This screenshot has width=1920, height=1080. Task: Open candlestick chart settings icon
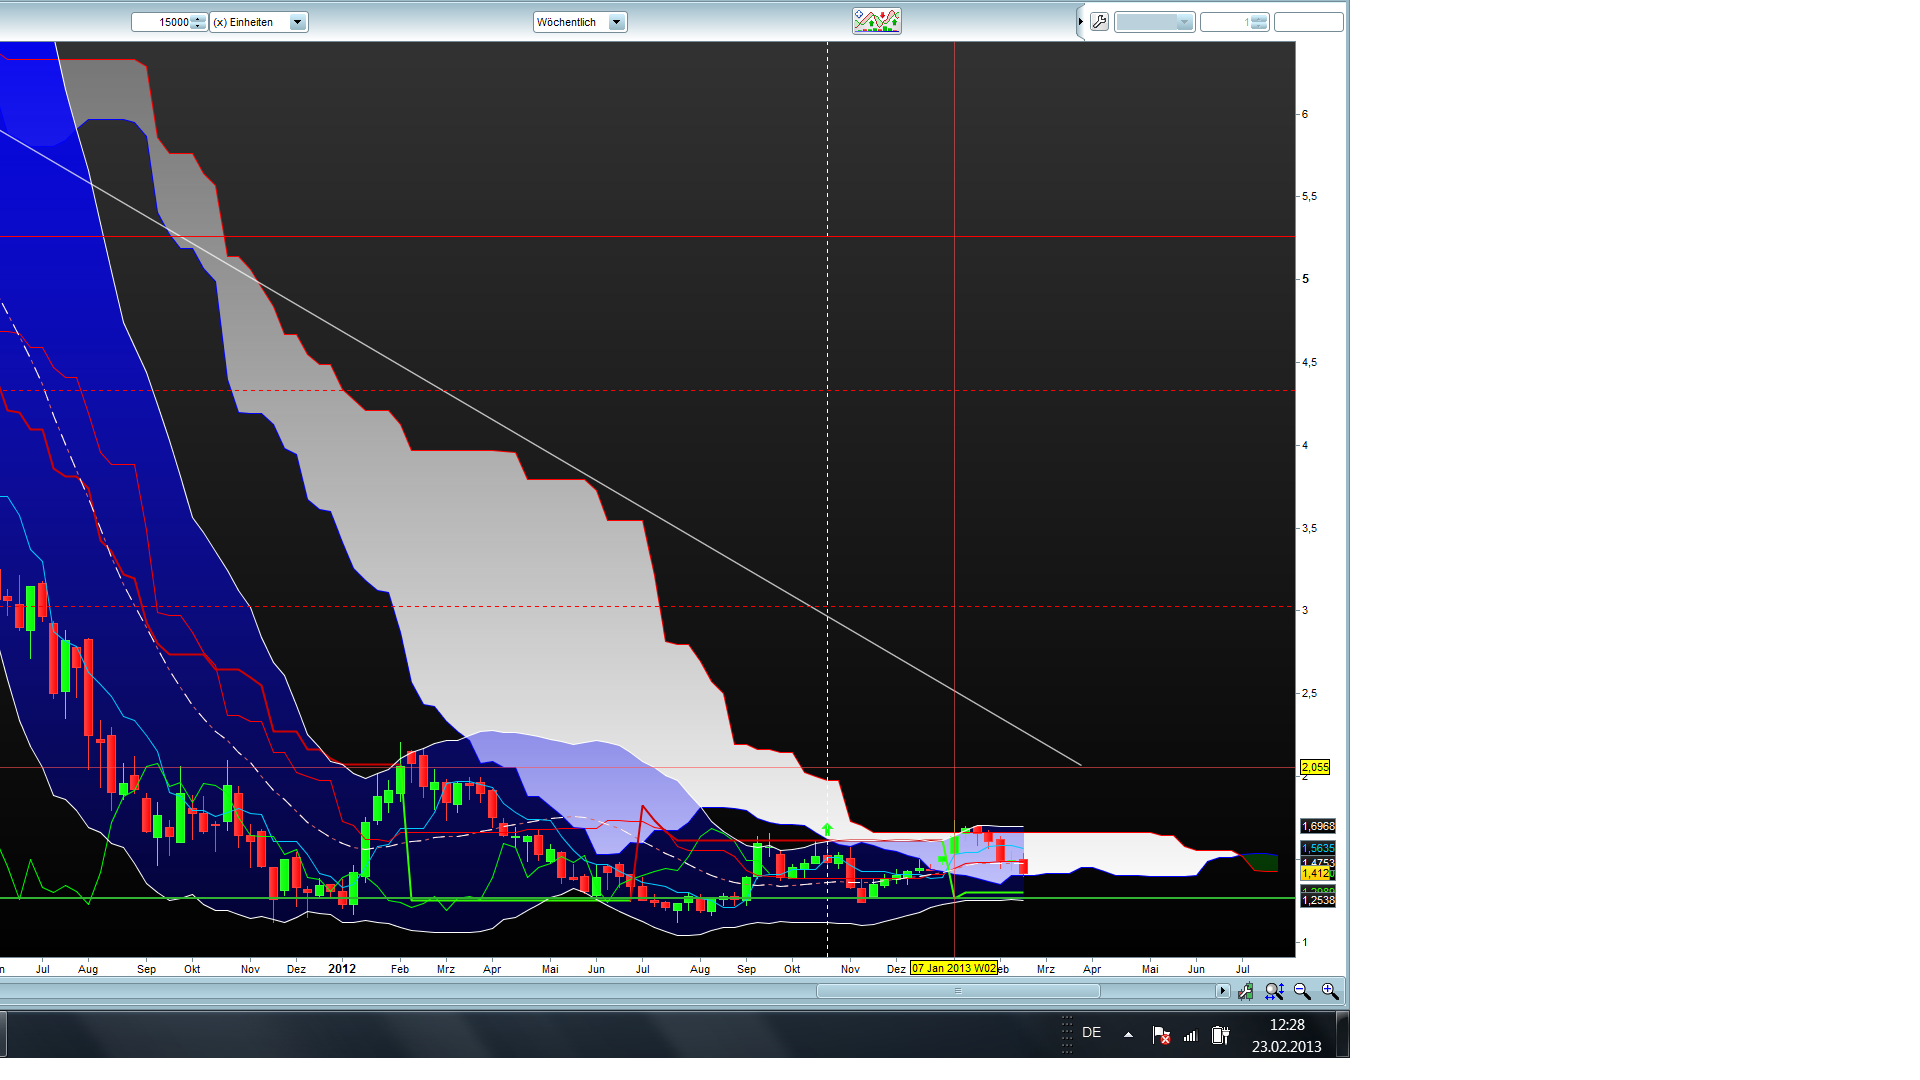point(1245,991)
